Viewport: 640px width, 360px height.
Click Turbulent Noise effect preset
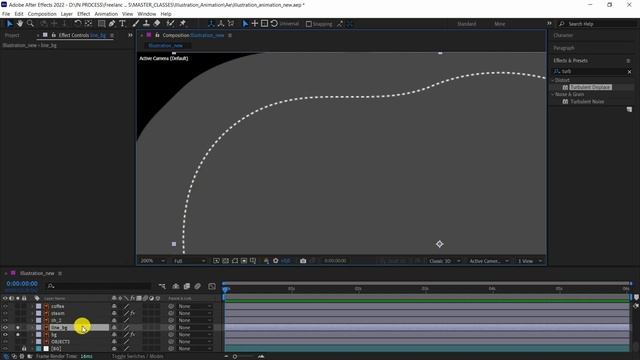[587, 102]
